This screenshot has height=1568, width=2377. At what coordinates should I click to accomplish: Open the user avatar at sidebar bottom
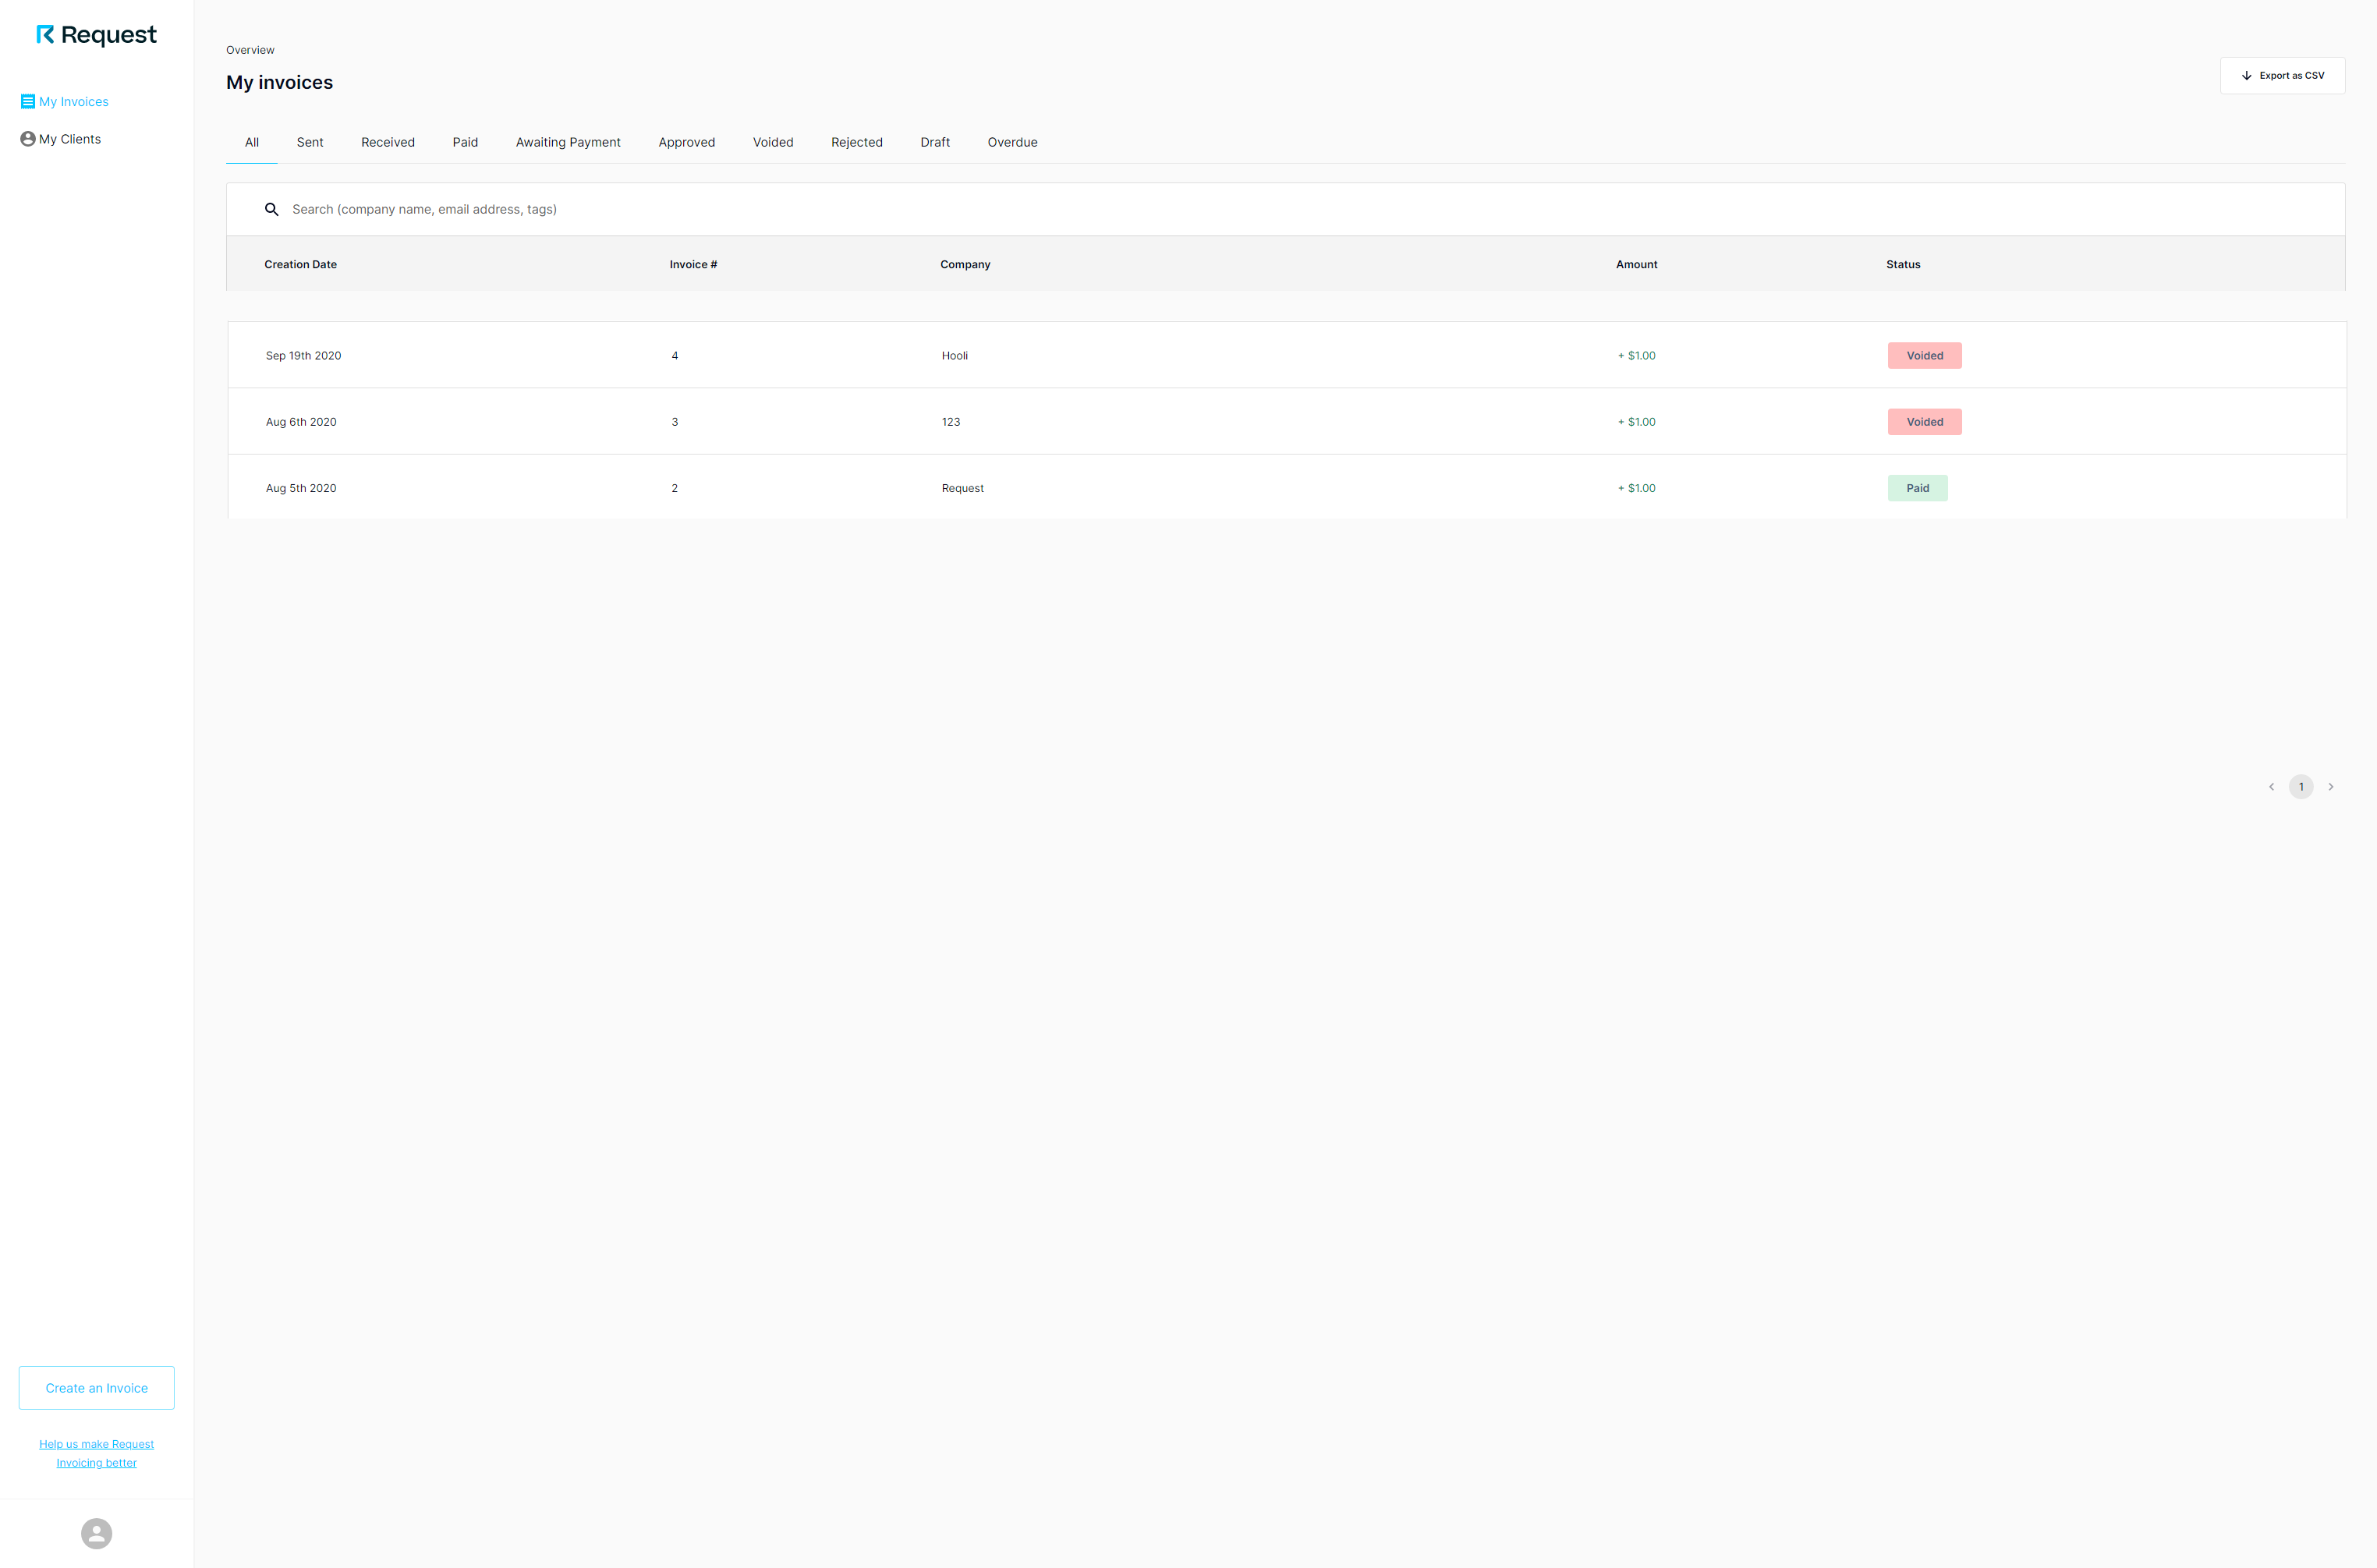point(96,1533)
